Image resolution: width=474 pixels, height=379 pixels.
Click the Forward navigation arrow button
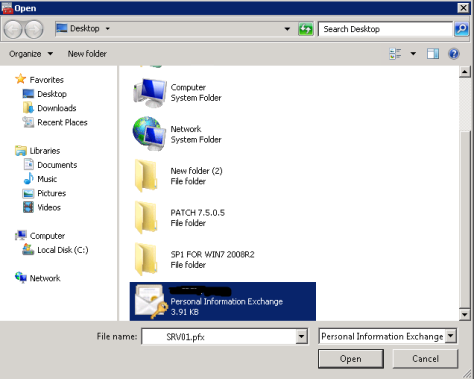pos(34,29)
